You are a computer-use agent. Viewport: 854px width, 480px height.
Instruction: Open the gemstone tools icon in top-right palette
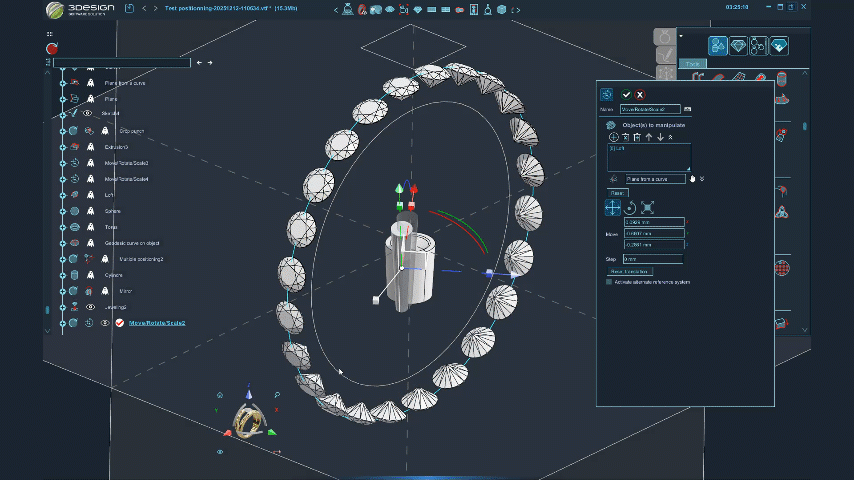click(x=738, y=46)
